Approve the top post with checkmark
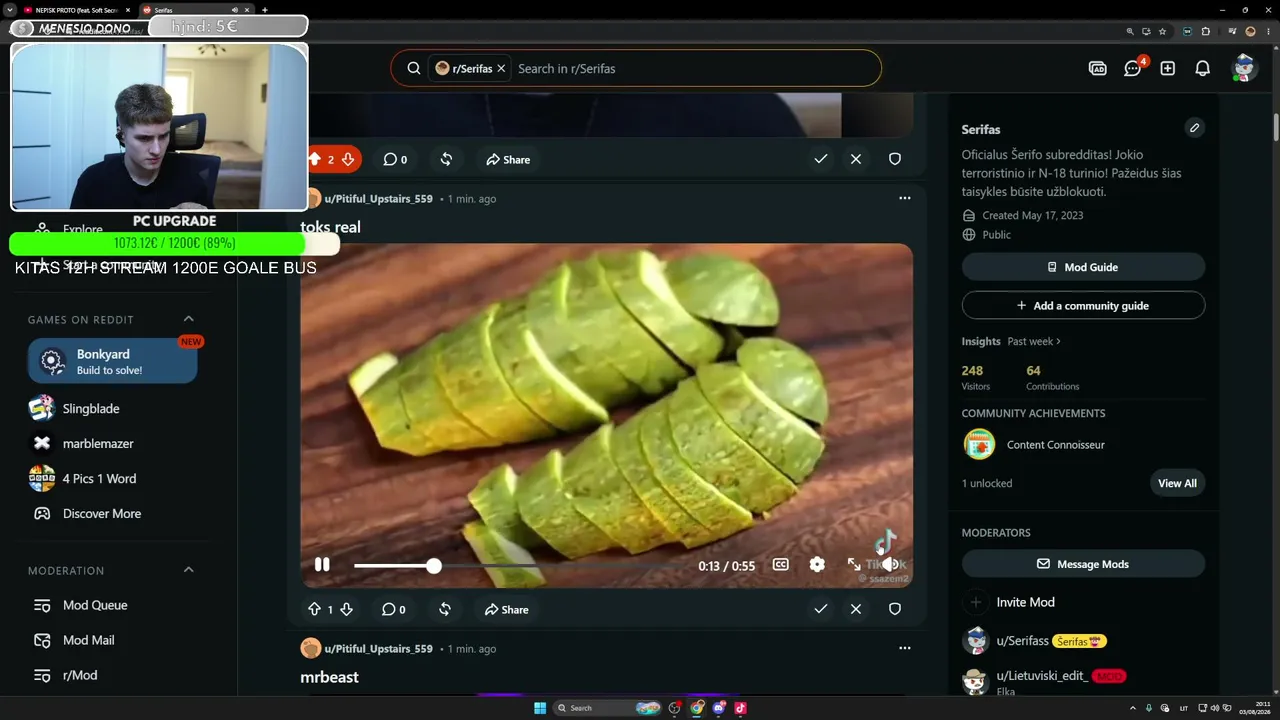The width and height of the screenshot is (1280, 720). [x=821, y=159]
